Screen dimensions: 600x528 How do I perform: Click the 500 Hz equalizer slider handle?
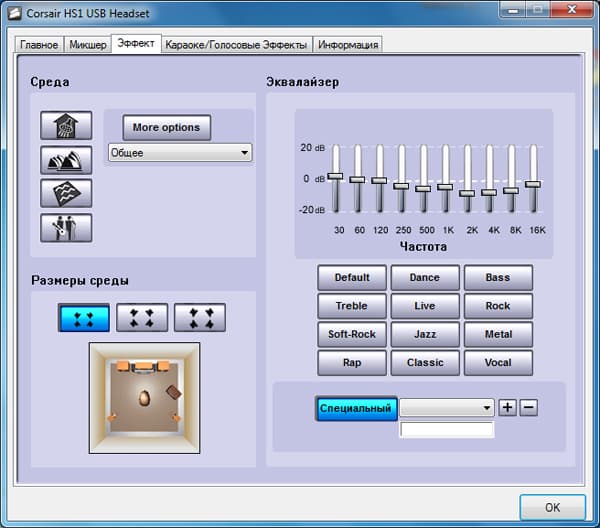(x=423, y=189)
